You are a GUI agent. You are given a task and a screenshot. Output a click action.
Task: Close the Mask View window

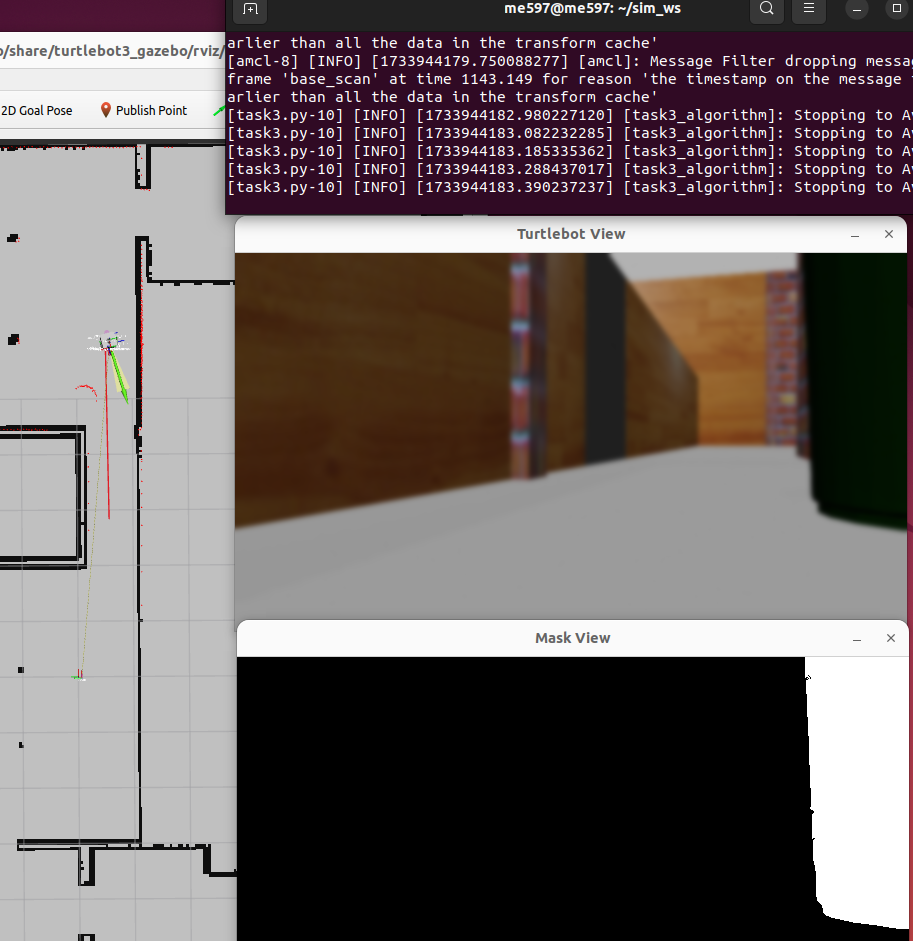click(x=891, y=638)
